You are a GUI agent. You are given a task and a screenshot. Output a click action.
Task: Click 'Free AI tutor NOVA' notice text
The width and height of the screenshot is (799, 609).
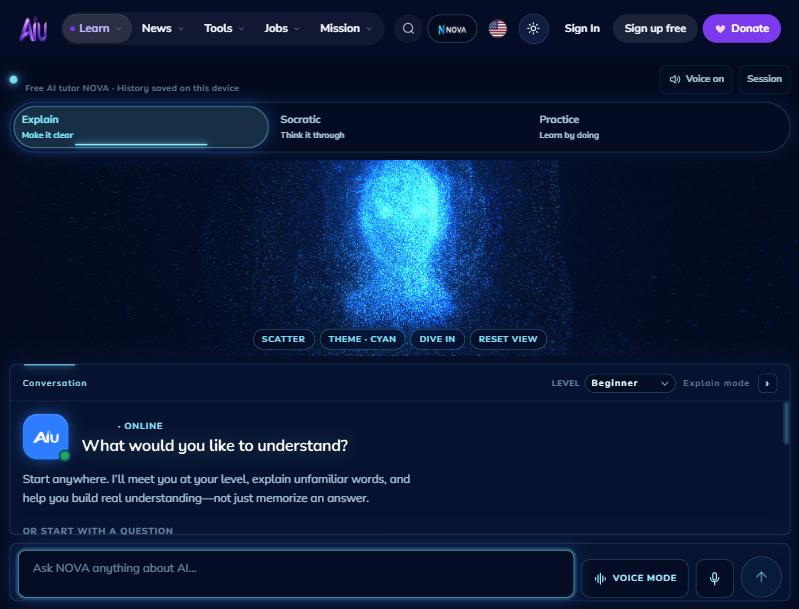pyautogui.click(x=132, y=88)
